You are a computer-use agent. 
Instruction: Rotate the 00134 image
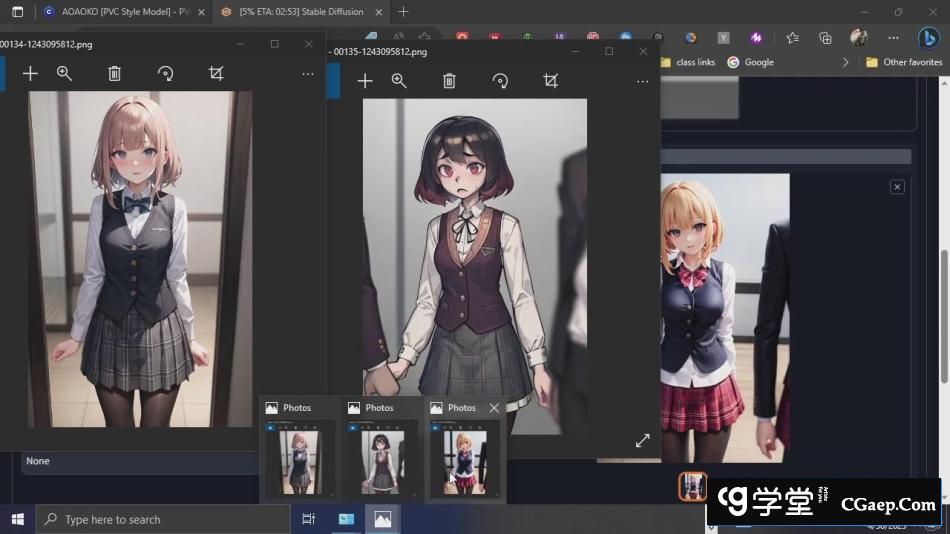tap(166, 73)
